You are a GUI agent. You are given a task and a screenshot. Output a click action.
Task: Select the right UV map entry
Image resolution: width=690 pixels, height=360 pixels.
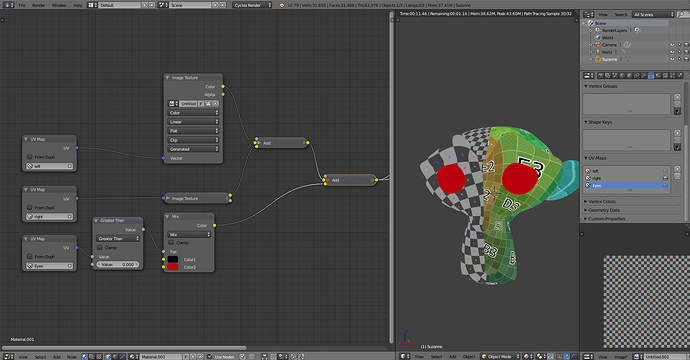[x=626, y=178]
